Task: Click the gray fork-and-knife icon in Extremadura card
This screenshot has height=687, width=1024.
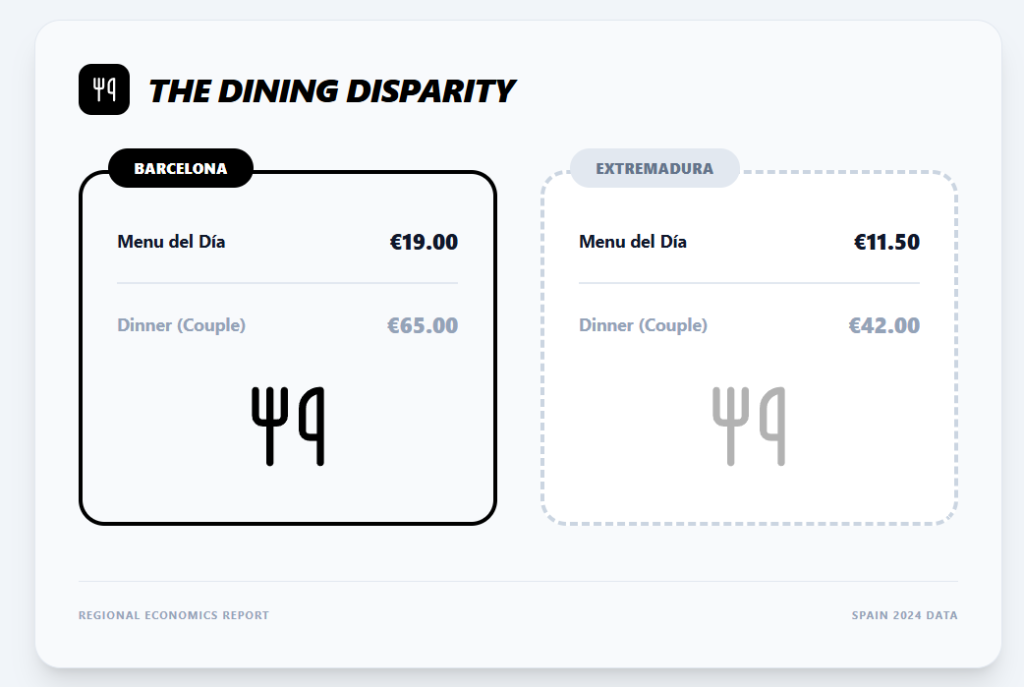Action: click(x=749, y=426)
